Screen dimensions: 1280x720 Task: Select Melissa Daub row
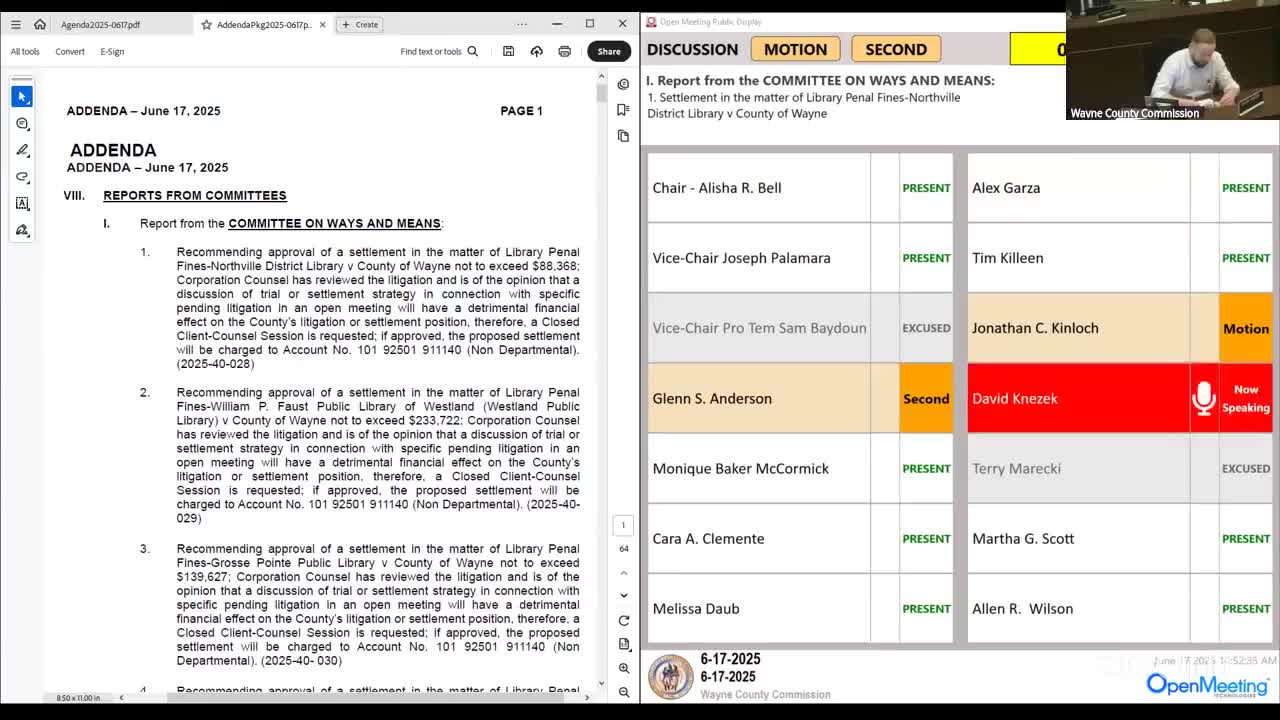[x=800, y=608]
